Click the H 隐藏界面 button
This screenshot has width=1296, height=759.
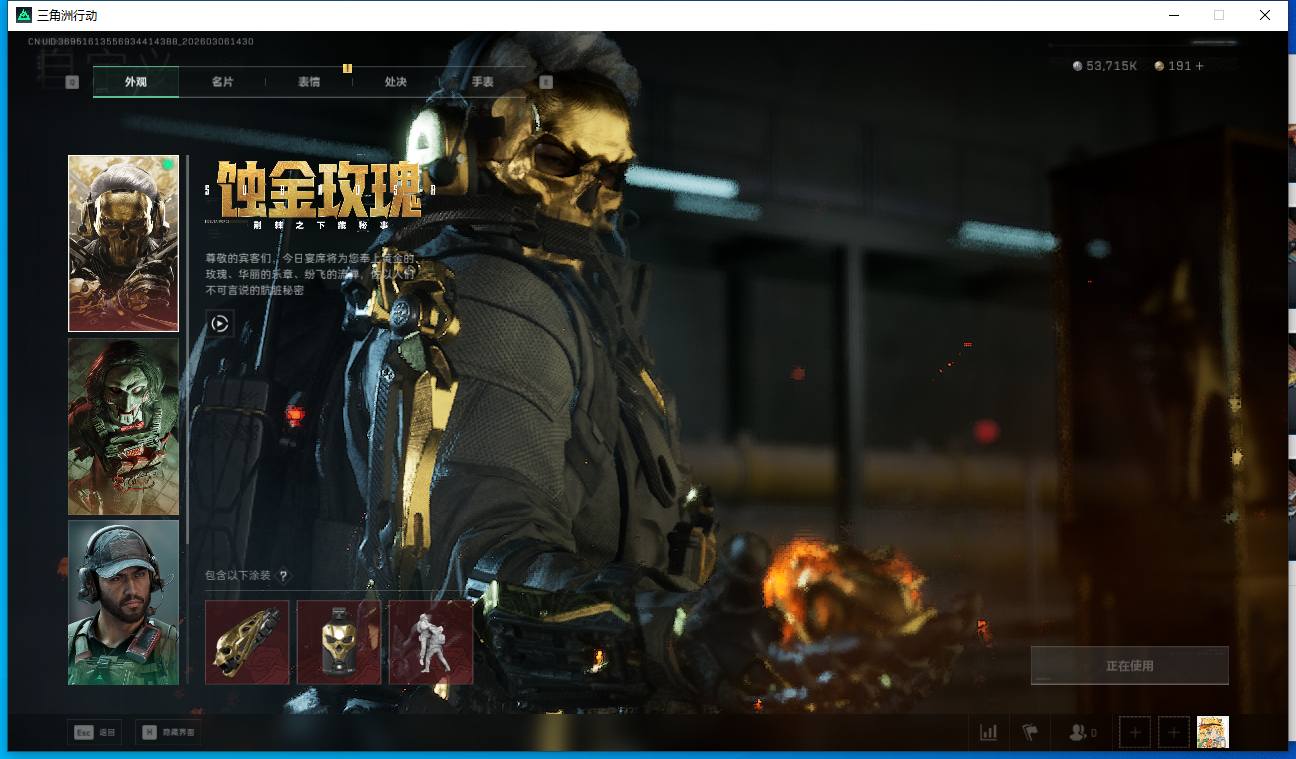168,733
